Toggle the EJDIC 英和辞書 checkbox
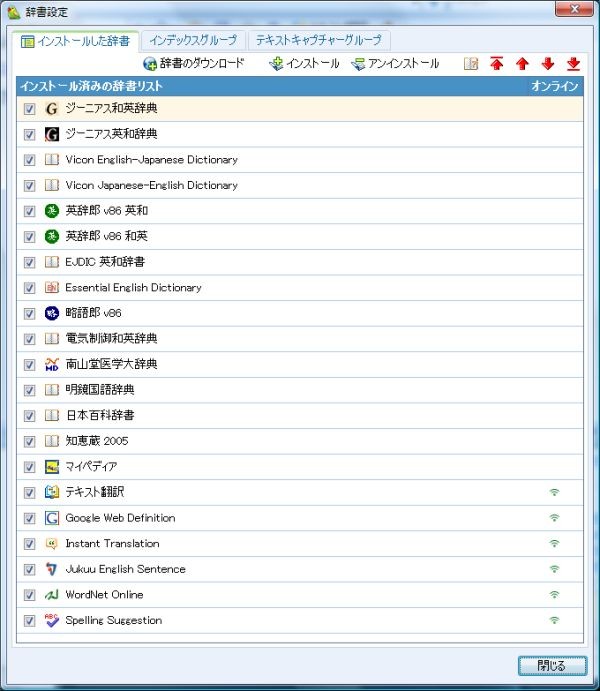The height and width of the screenshot is (691, 600). (x=29, y=262)
